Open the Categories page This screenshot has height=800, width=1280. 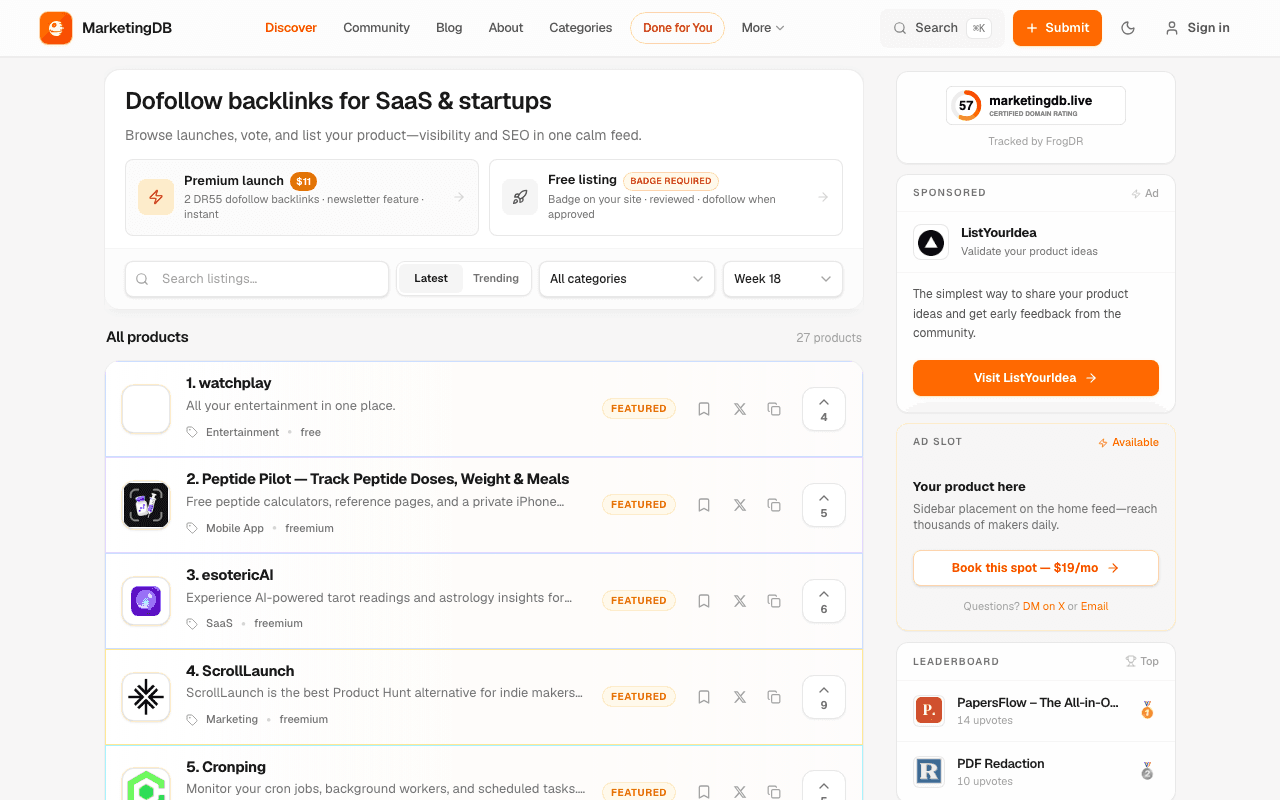pyautogui.click(x=581, y=28)
